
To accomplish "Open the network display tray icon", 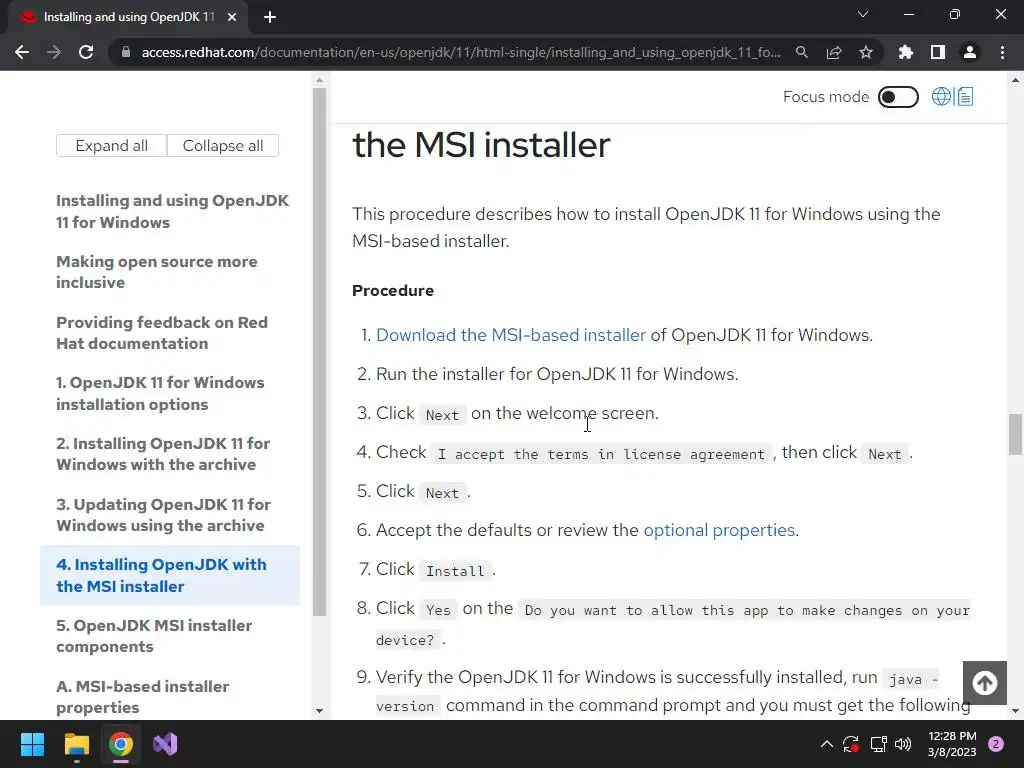I will pyautogui.click(x=878, y=744).
